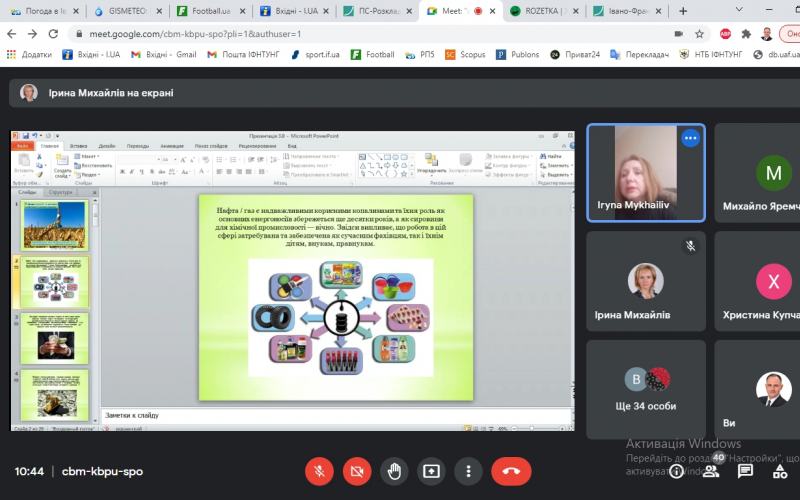Click the Христина Купча participant tile

coord(757,281)
